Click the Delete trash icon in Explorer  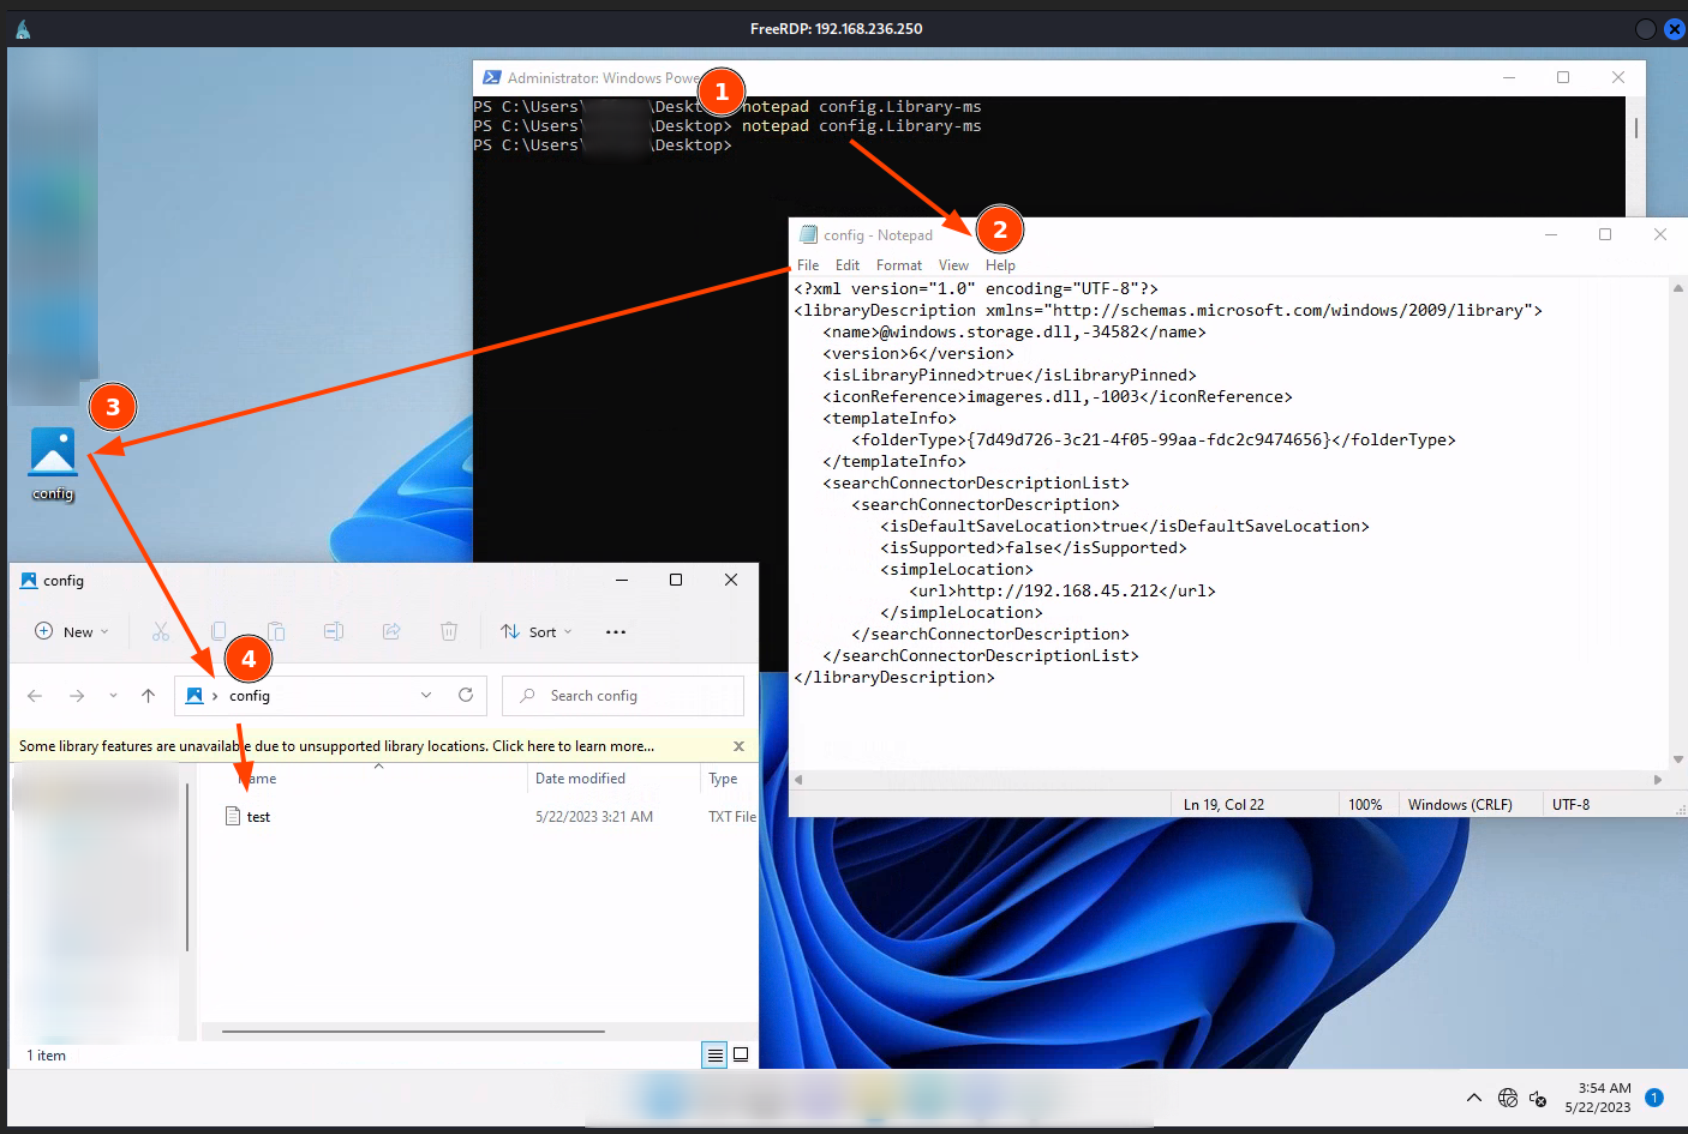point(449,632)
